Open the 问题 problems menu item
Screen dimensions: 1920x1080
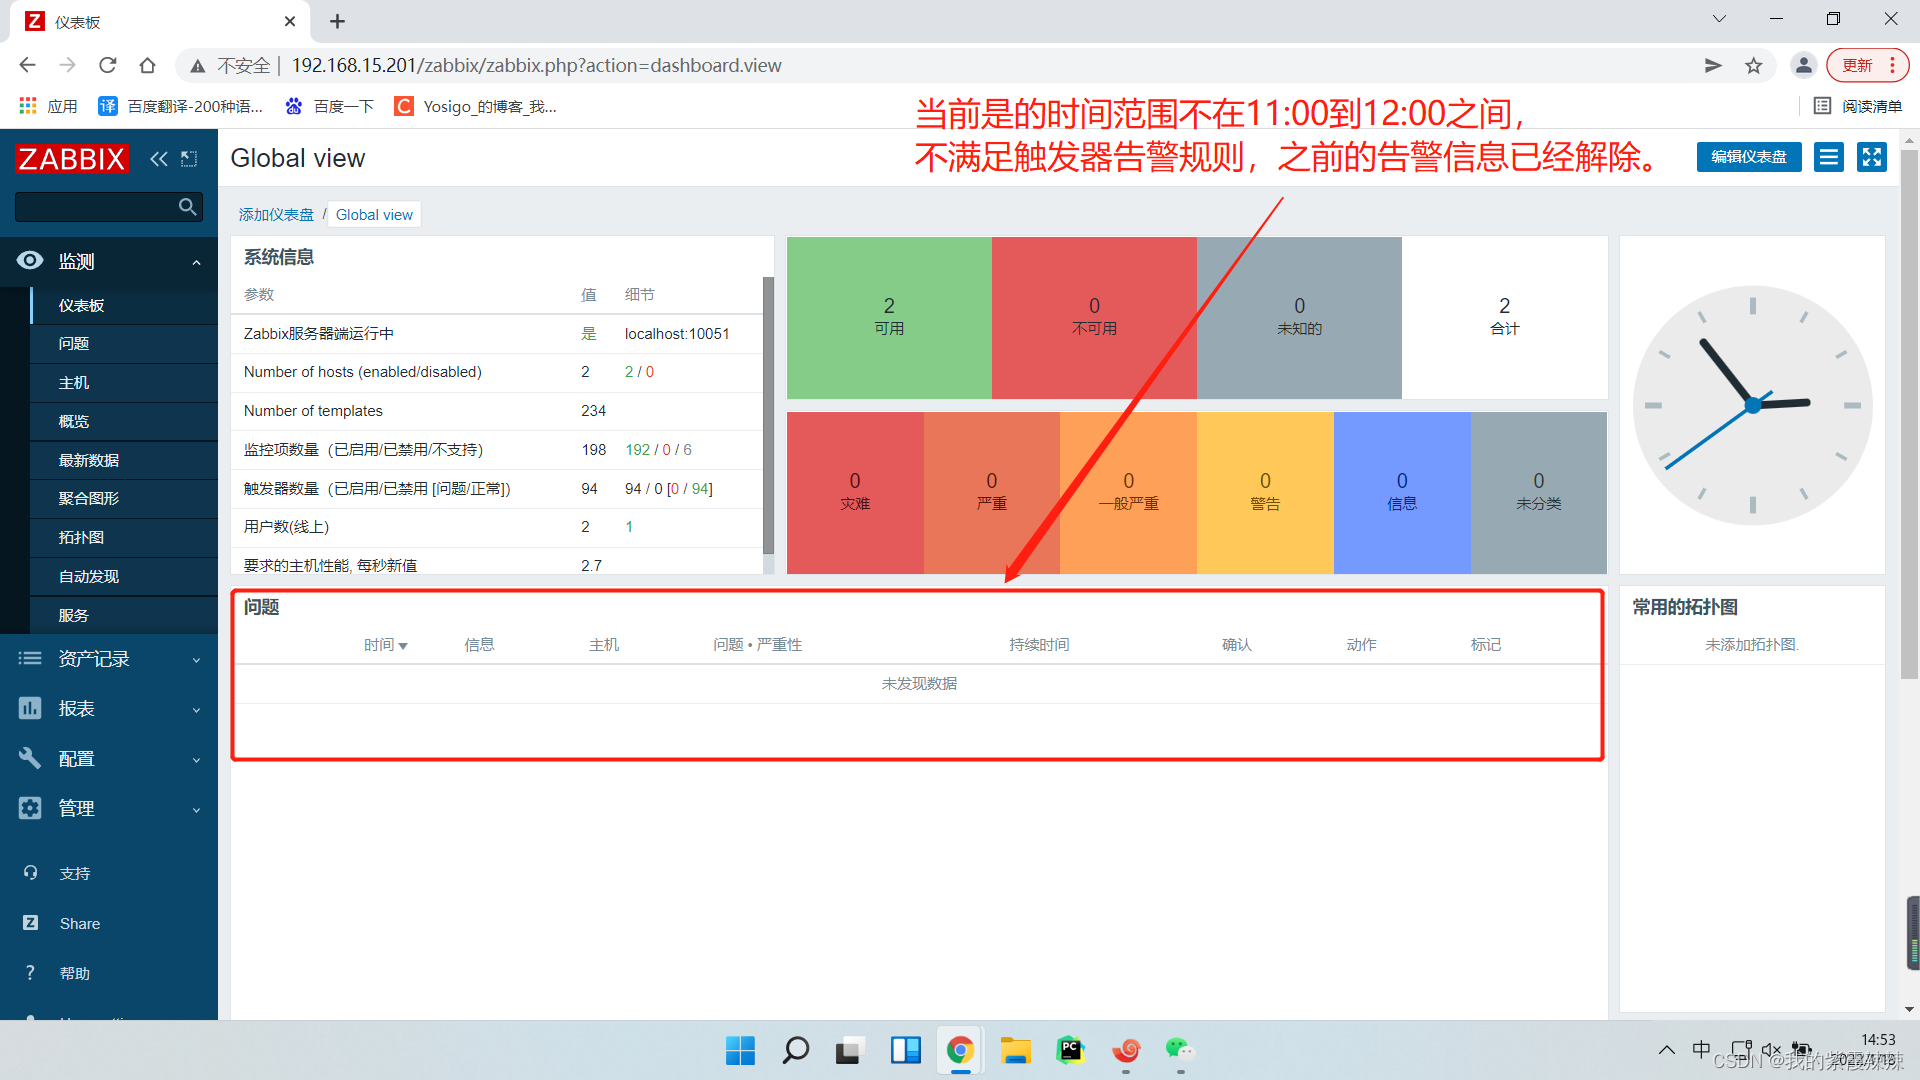(124, 344)
